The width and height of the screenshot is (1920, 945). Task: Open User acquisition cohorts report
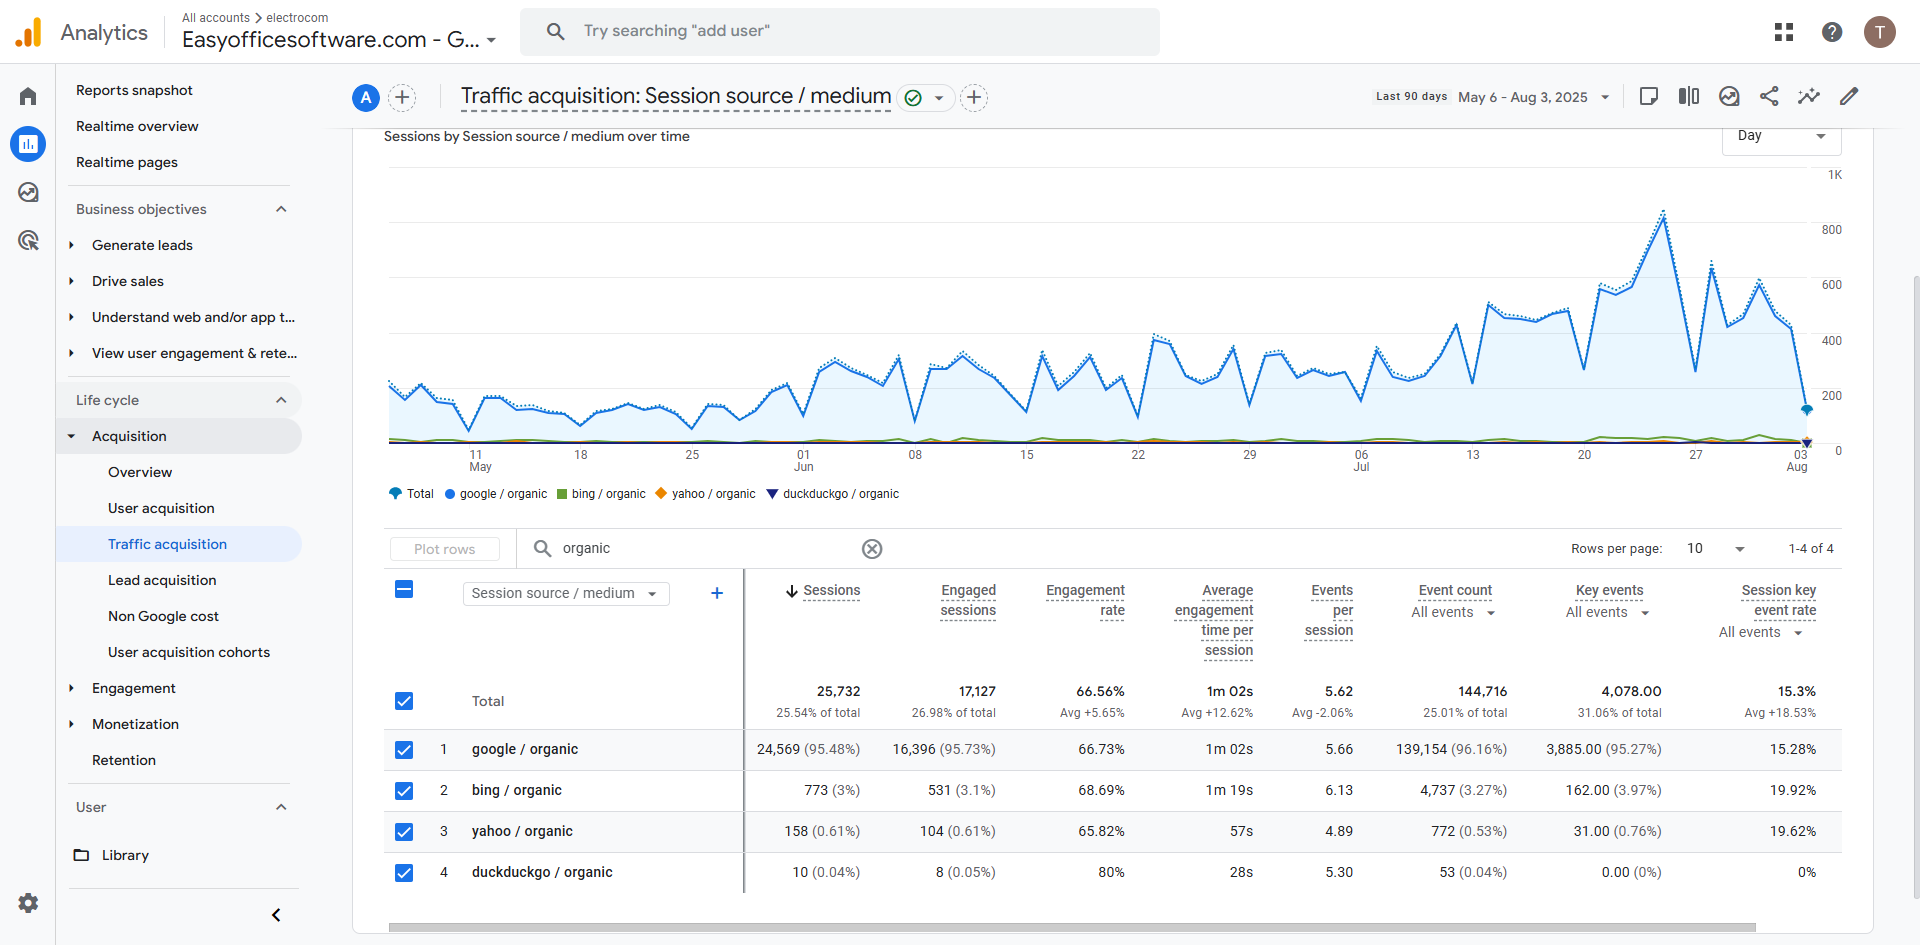tap(189, 652)
